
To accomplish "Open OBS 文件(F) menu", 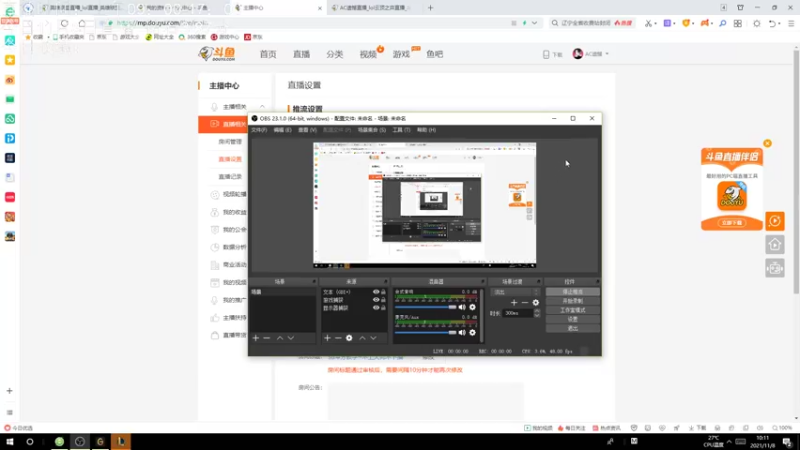I will point(259,130).
